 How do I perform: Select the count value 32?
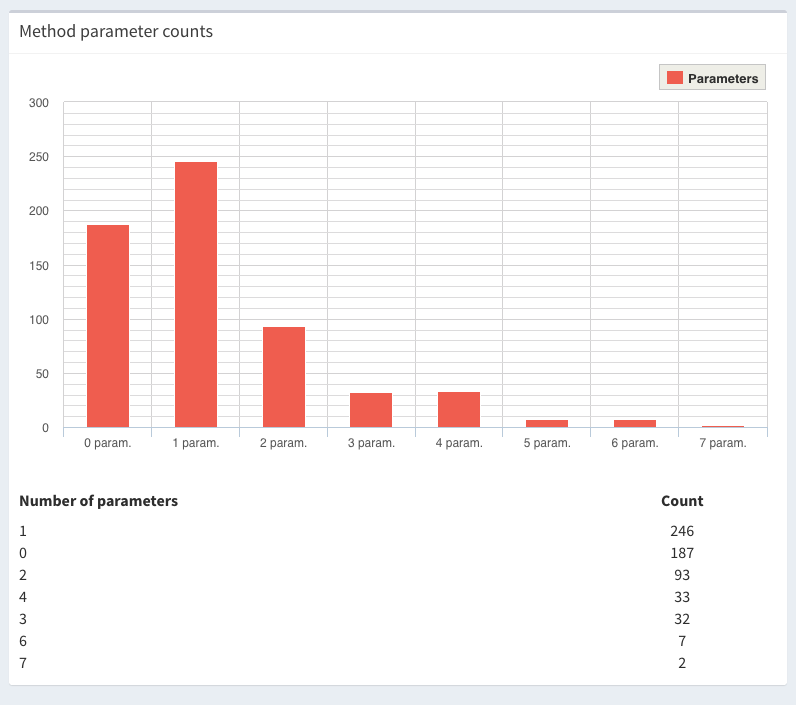[682, 619]
